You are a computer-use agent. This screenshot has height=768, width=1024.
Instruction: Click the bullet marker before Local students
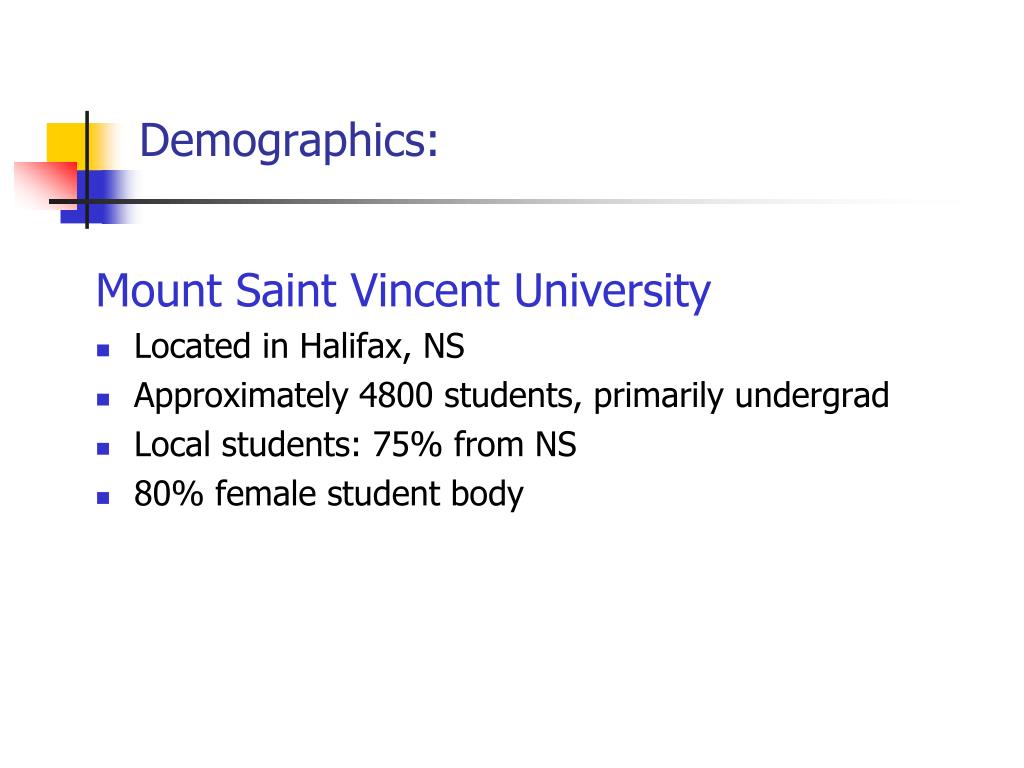[x=103, y=449]
